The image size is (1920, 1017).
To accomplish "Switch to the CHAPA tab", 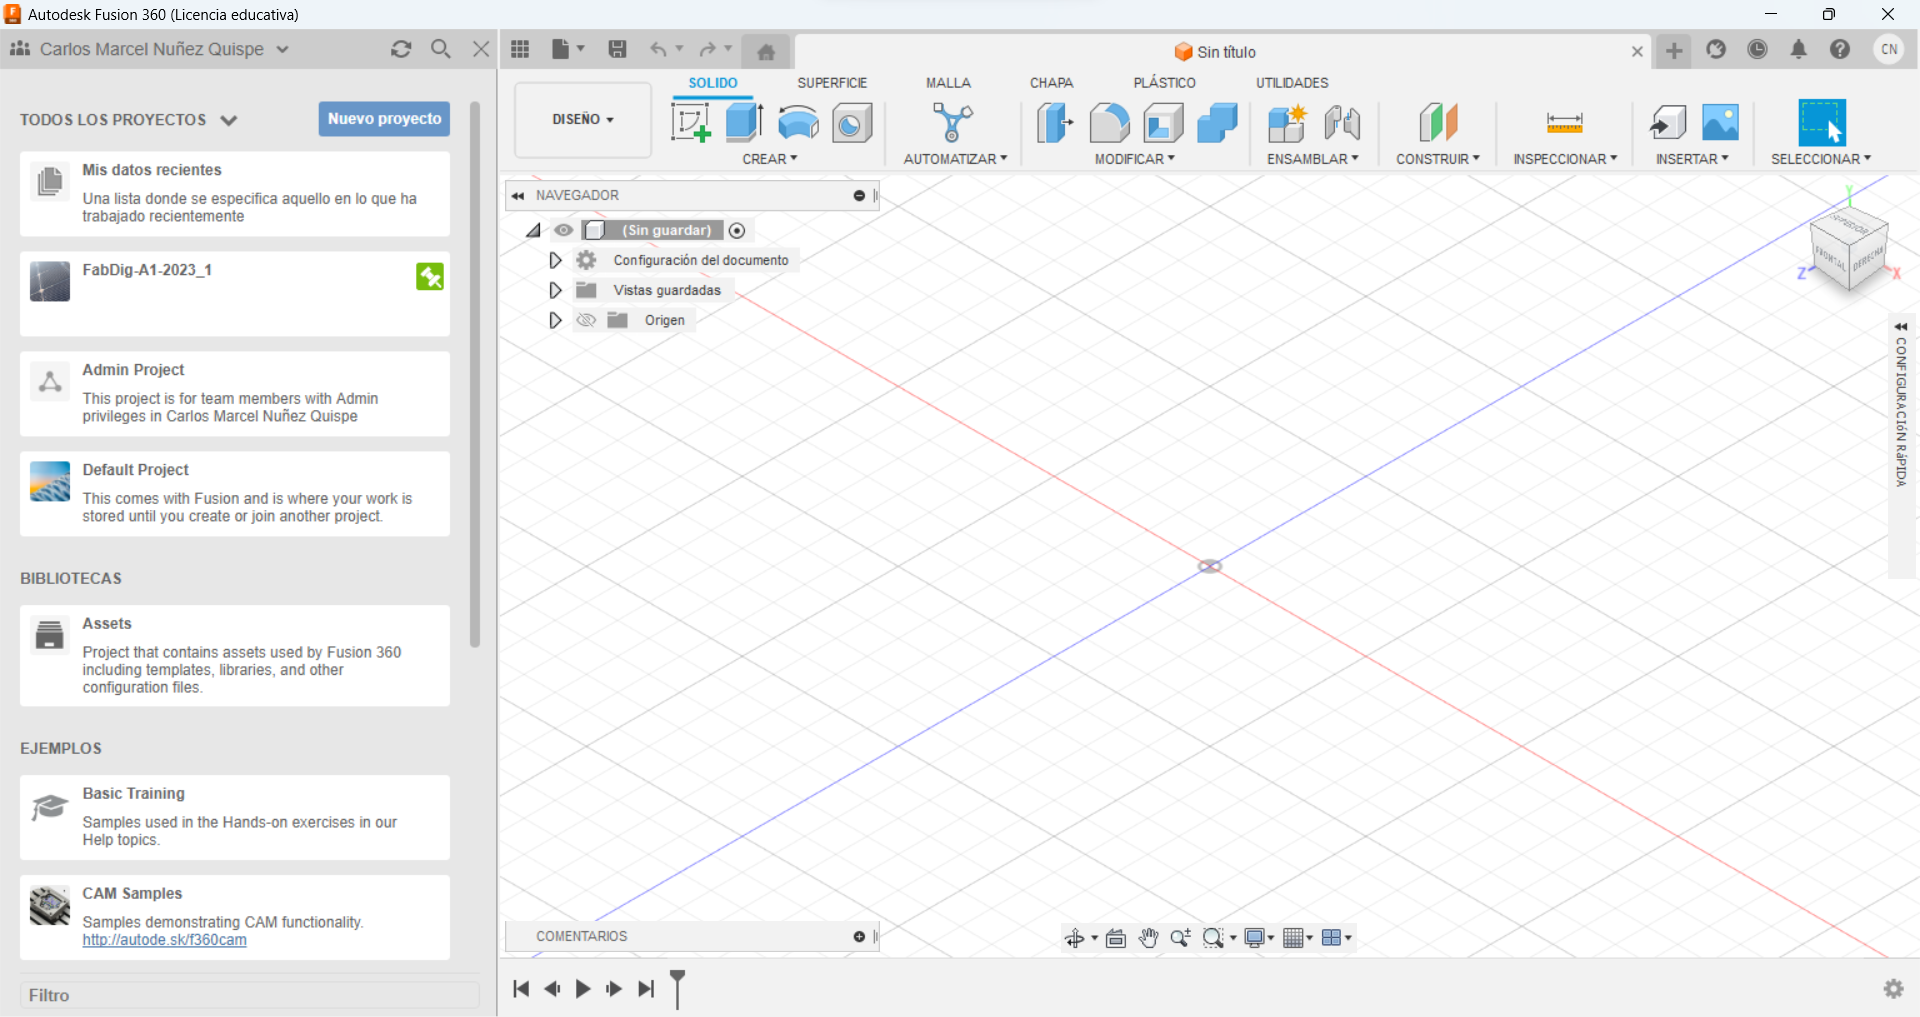I will (1051, 83).
